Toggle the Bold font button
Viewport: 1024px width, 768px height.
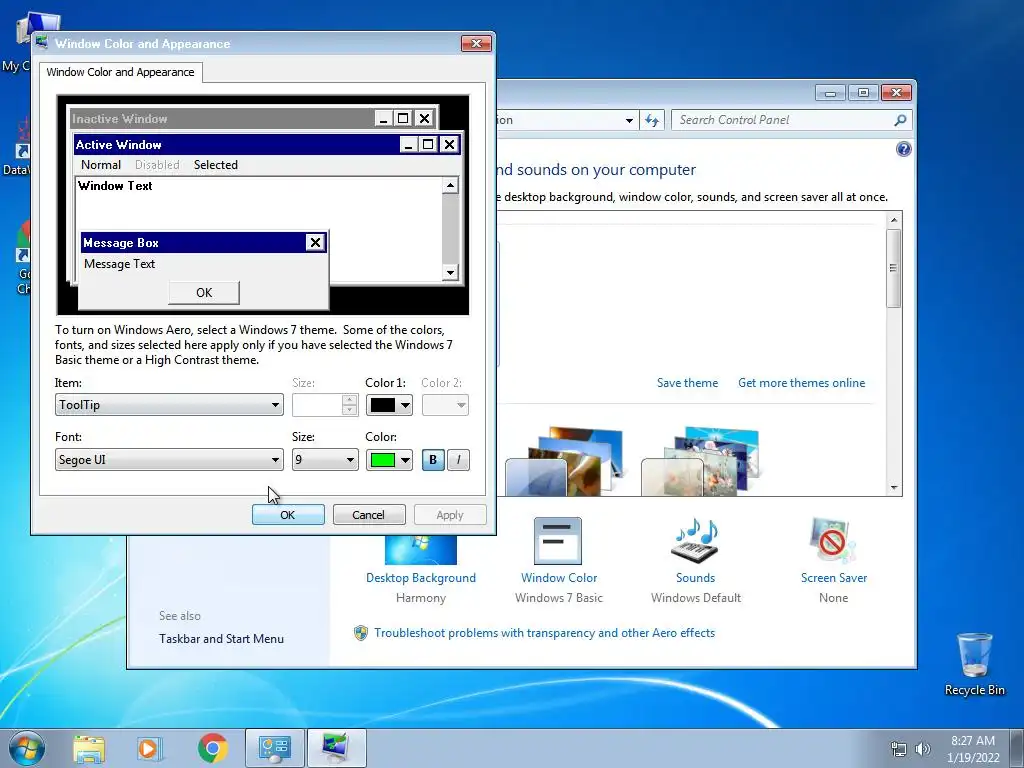[x=432, y=460]
